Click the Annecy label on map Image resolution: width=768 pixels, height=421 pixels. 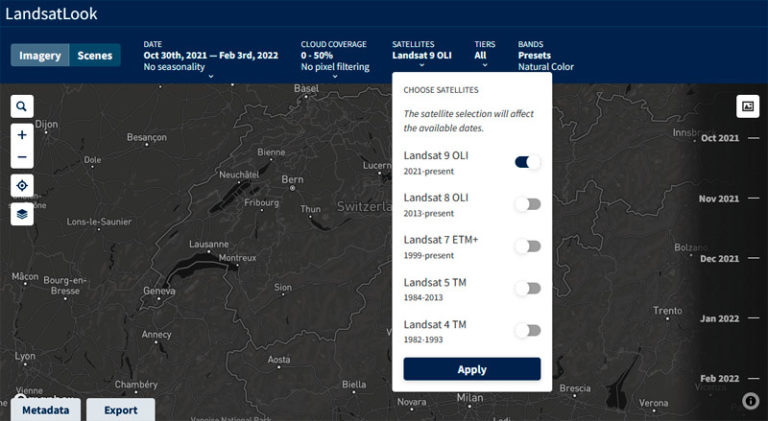[157, 335]
